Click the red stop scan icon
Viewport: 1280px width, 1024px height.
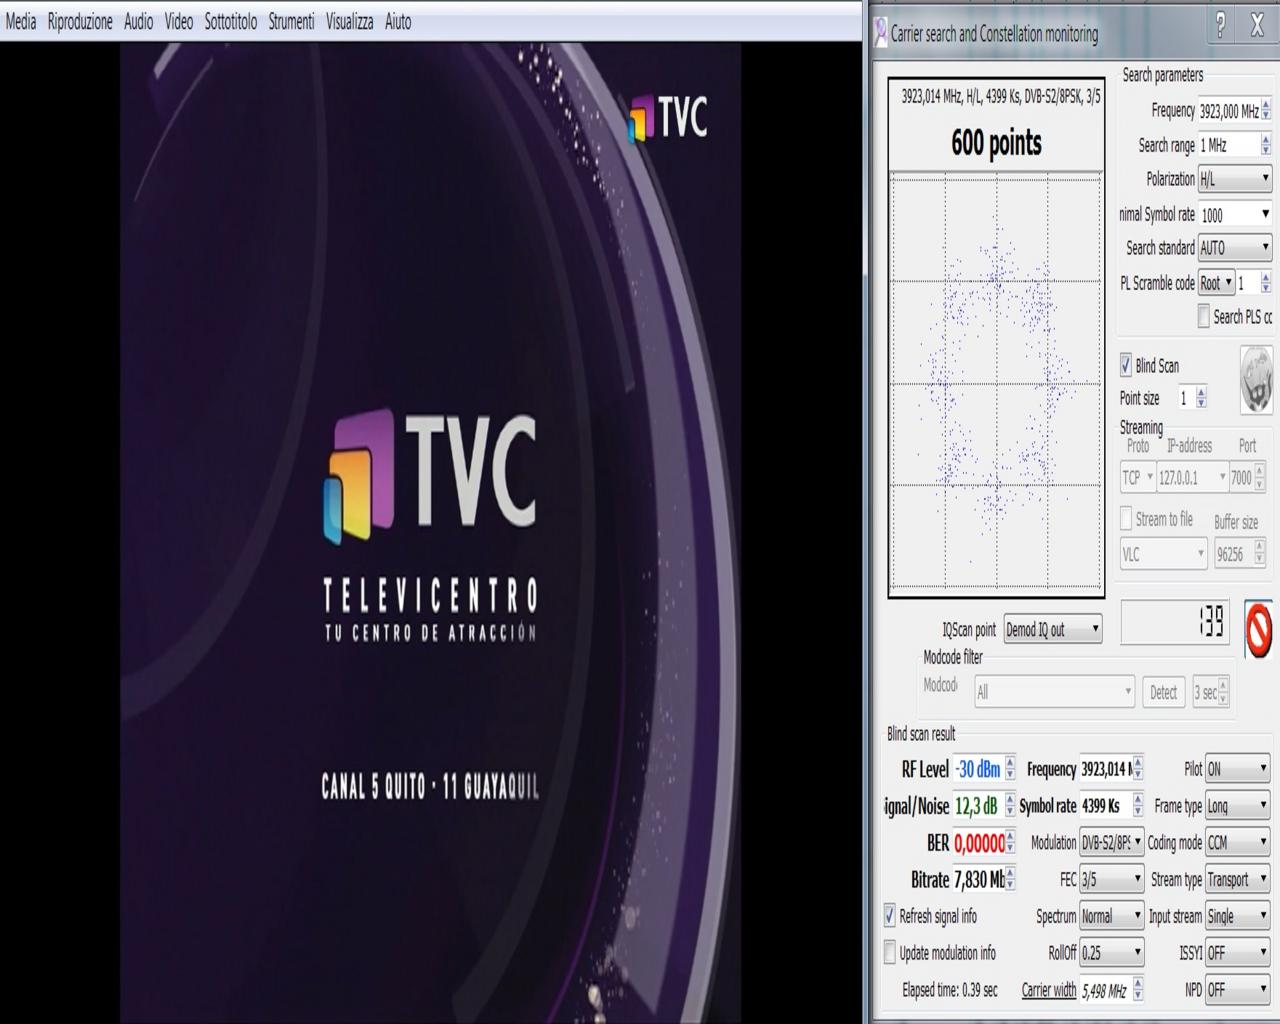click(1259, 629)
